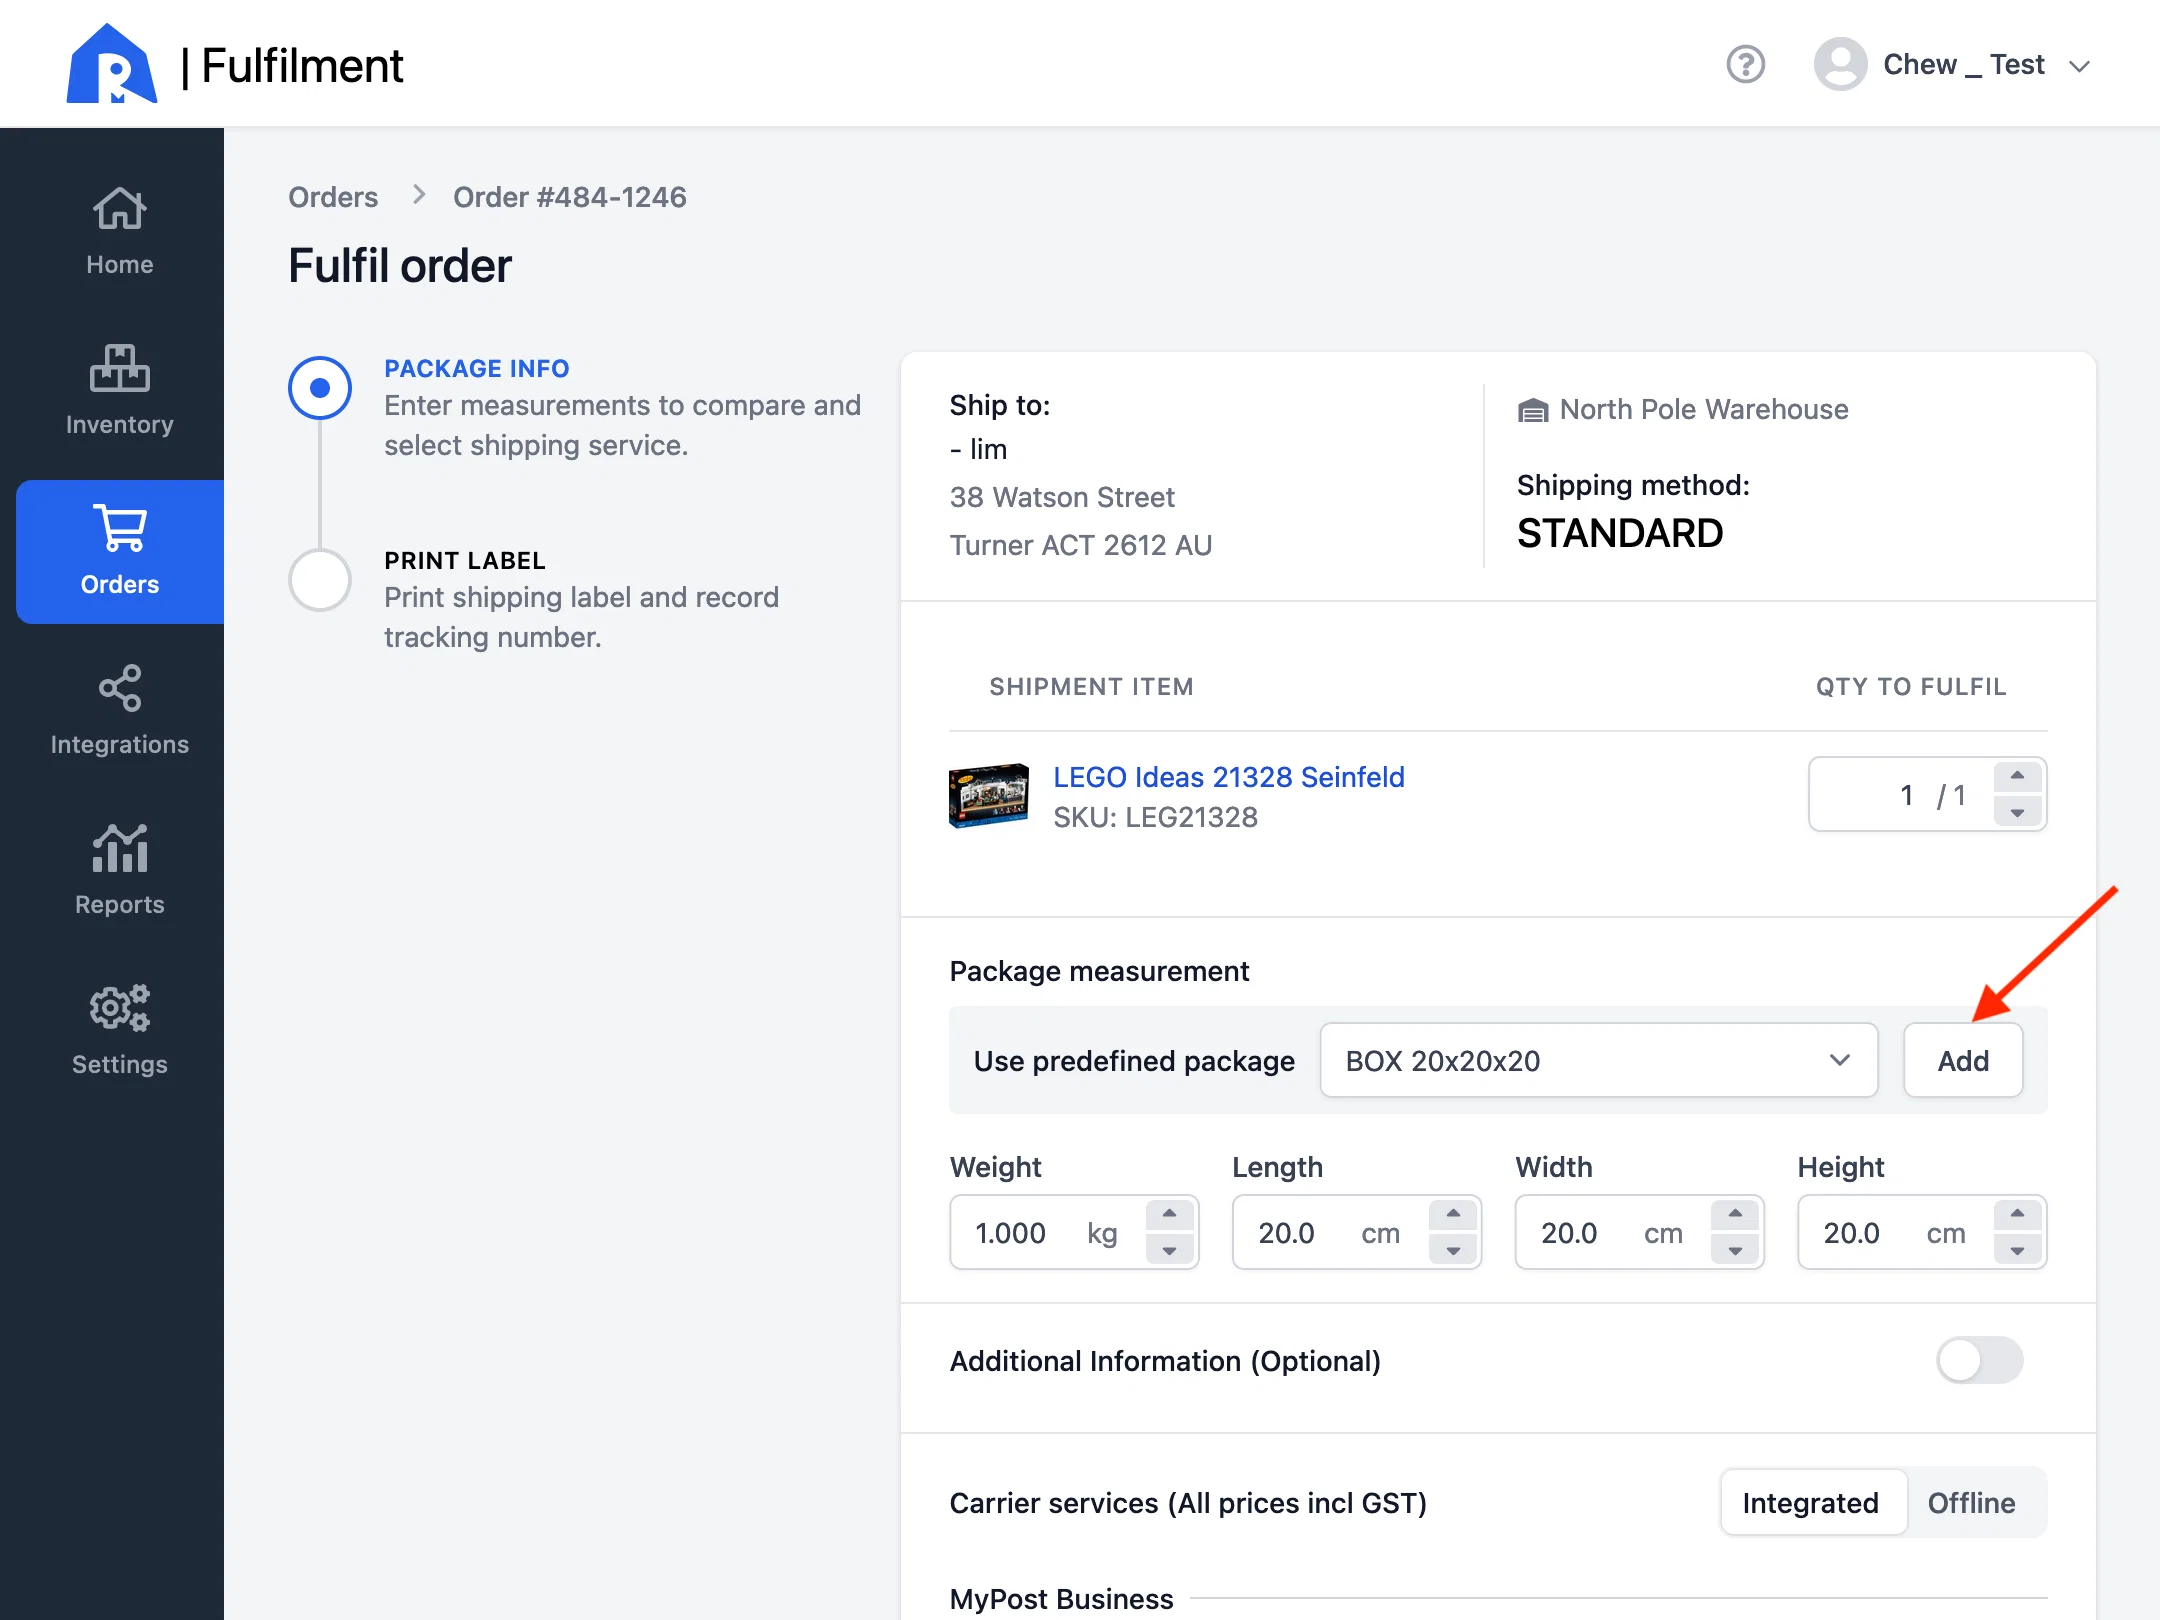Open the Chew_Test account menu chevron
The image size is (2160, 1620).
[x=2080, y=66]
